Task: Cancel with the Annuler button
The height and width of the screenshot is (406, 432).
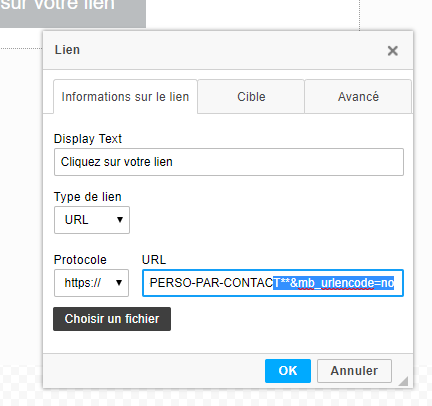Action: tap(354, 371)
